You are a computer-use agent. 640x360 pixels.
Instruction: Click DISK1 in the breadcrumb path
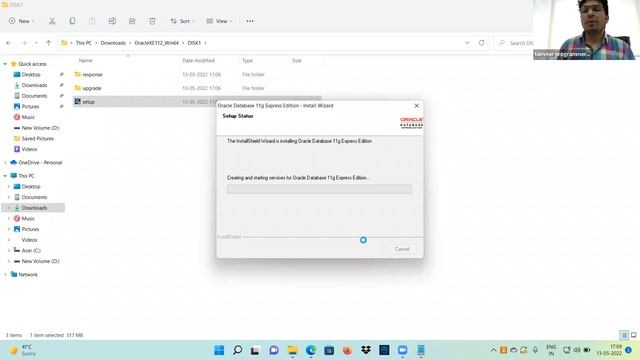[194, 43]
